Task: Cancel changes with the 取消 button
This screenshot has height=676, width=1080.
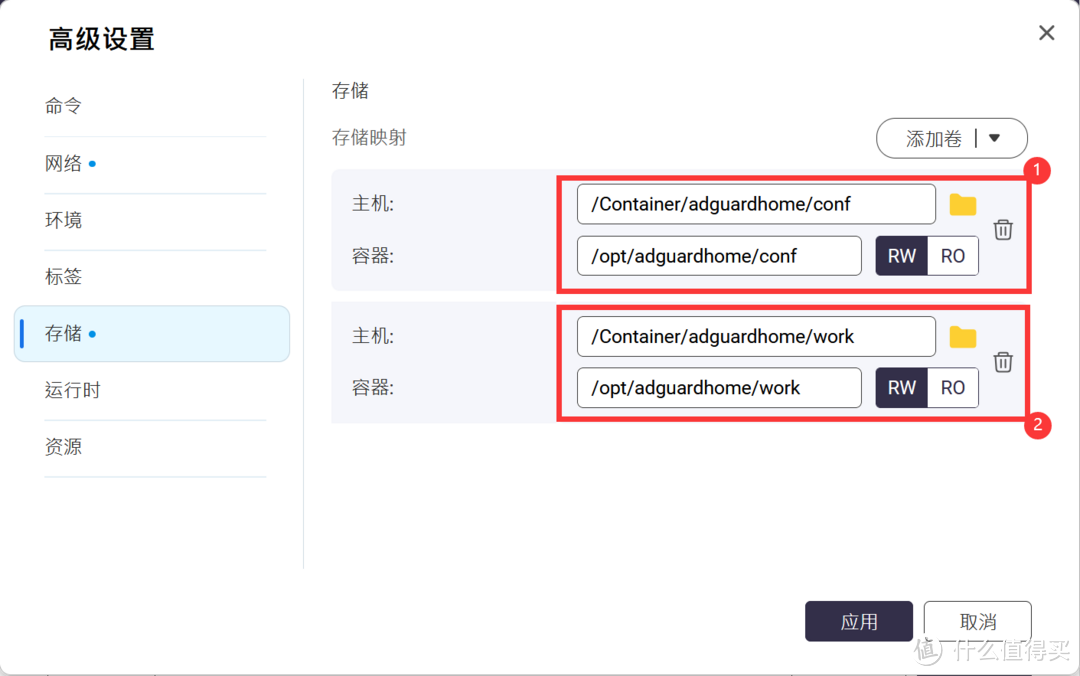Action: tap(977, 620)
